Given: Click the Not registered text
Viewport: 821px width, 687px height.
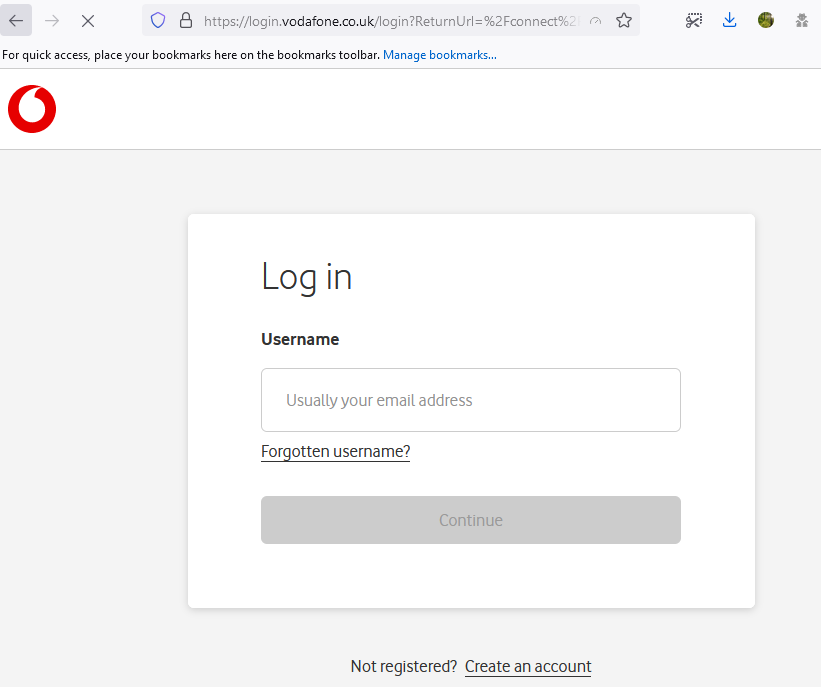Looking at the screenshot, I should 403,665.
